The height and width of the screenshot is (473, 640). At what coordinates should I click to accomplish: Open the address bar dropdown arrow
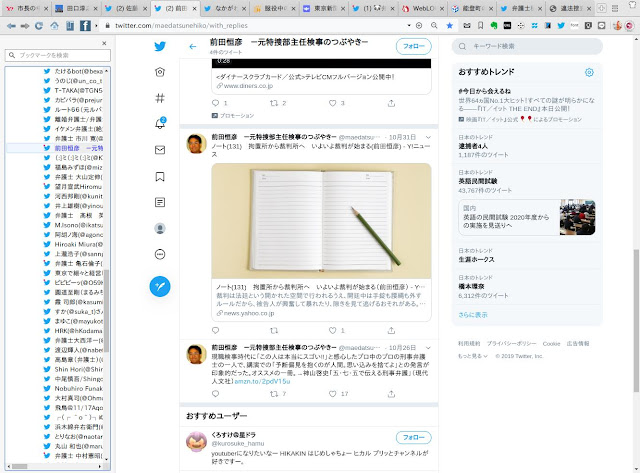tap(409, 25)
